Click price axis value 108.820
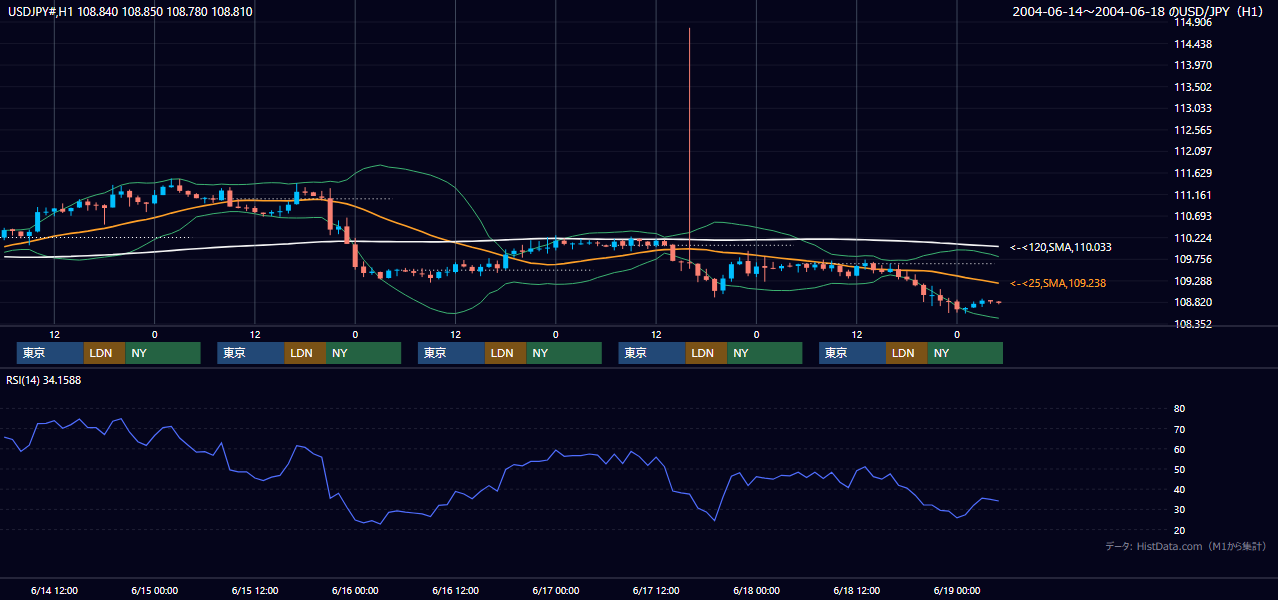 click(1193, 302)
